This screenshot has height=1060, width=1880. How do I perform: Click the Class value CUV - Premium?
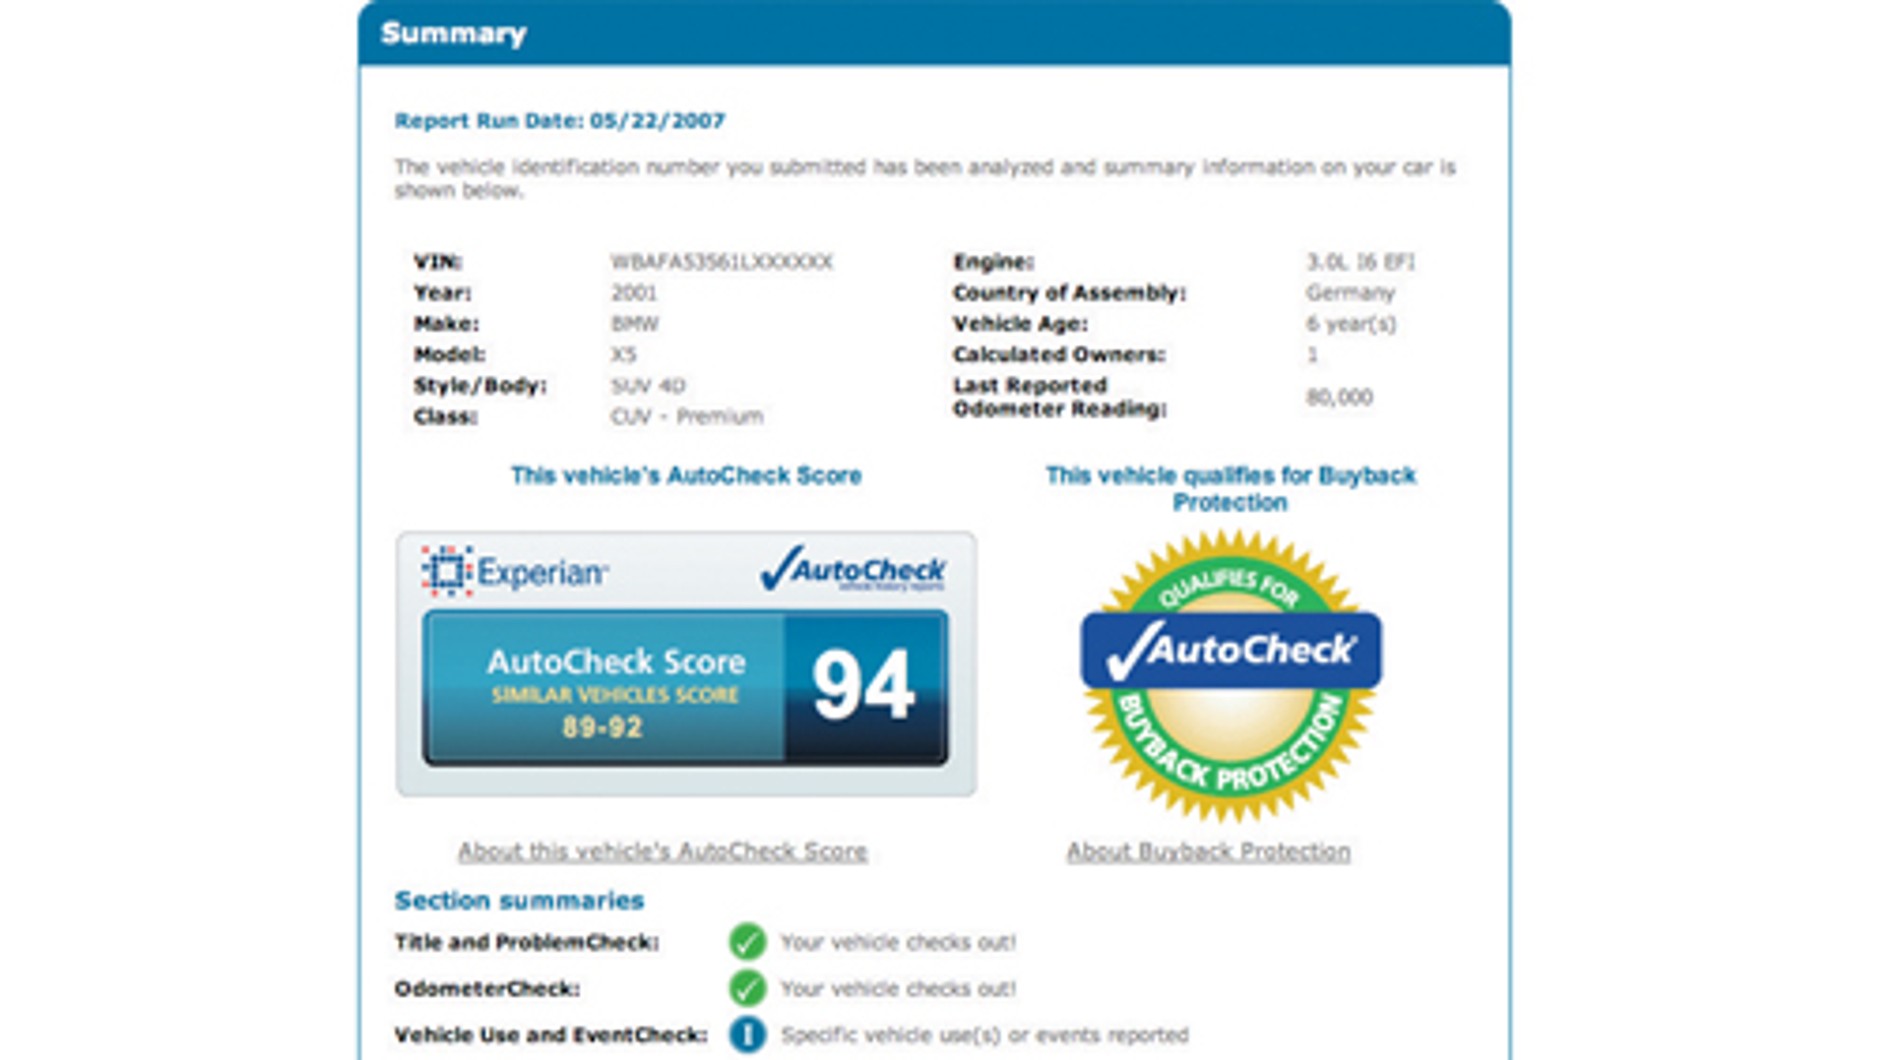(x=687, y=417)
